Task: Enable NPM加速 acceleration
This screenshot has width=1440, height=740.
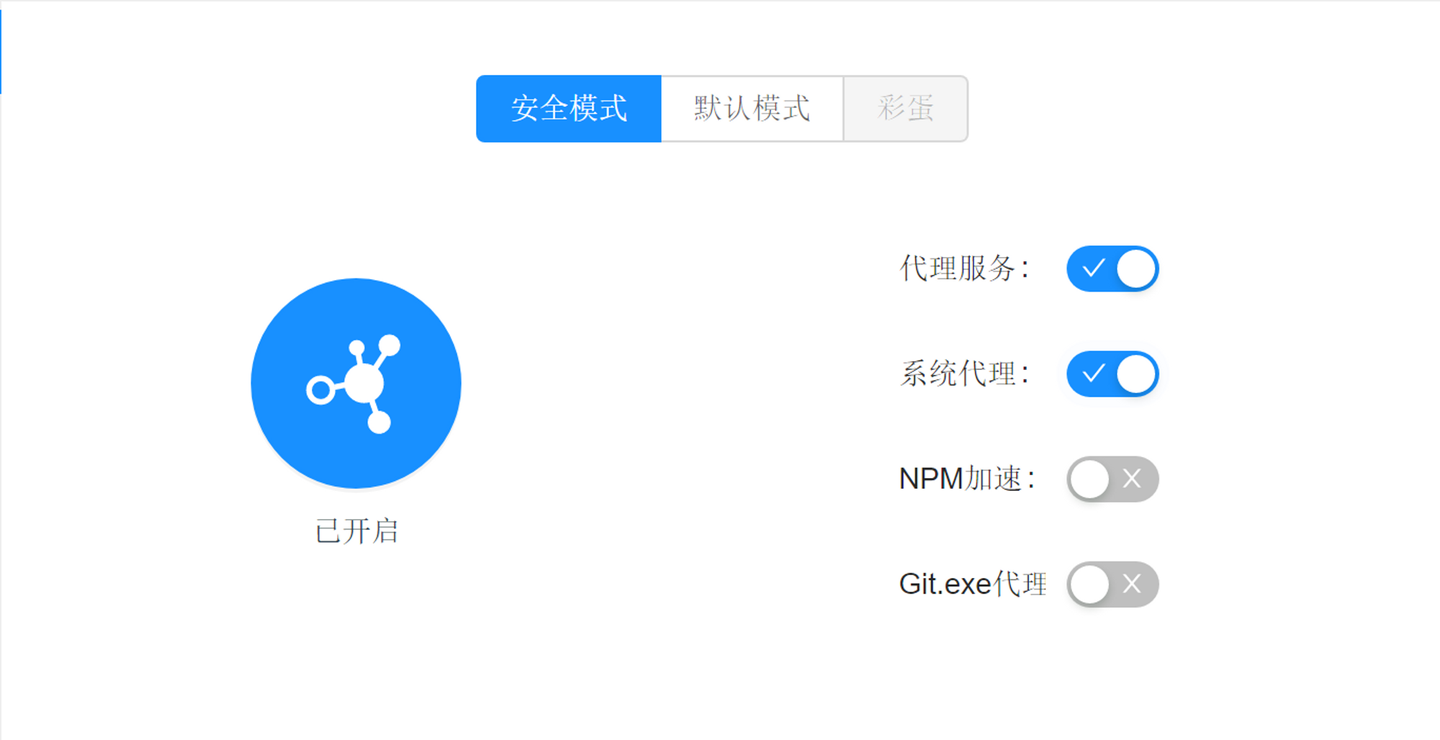Action: [1112, 479]
